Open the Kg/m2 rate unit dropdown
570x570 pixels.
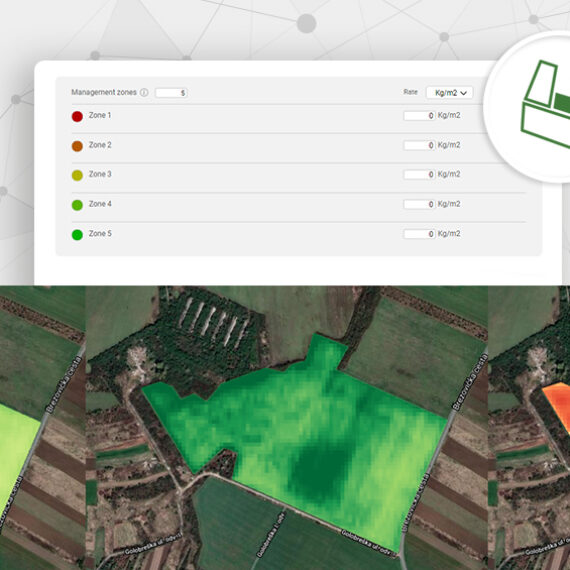[449, 93]
